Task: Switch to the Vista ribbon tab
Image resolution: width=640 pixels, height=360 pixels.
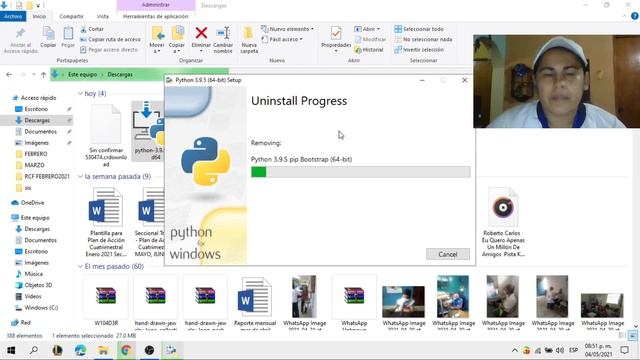Action: pyautogui.click(x=102, y=16)
